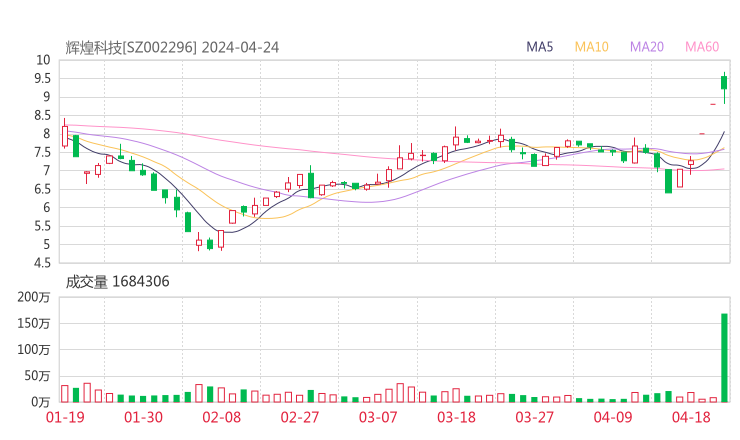This screenshot has height=440, width=740.
Task: Click the 03-18 date axis label
Action: (456, 417)
